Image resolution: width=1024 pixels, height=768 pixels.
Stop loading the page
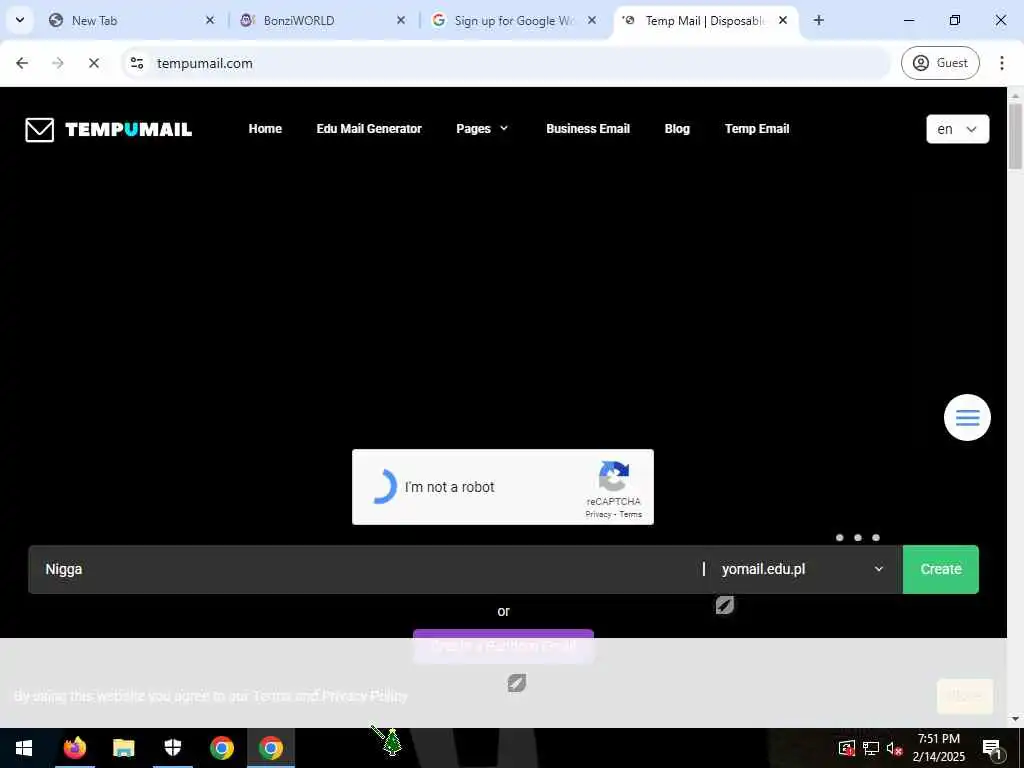93,63
